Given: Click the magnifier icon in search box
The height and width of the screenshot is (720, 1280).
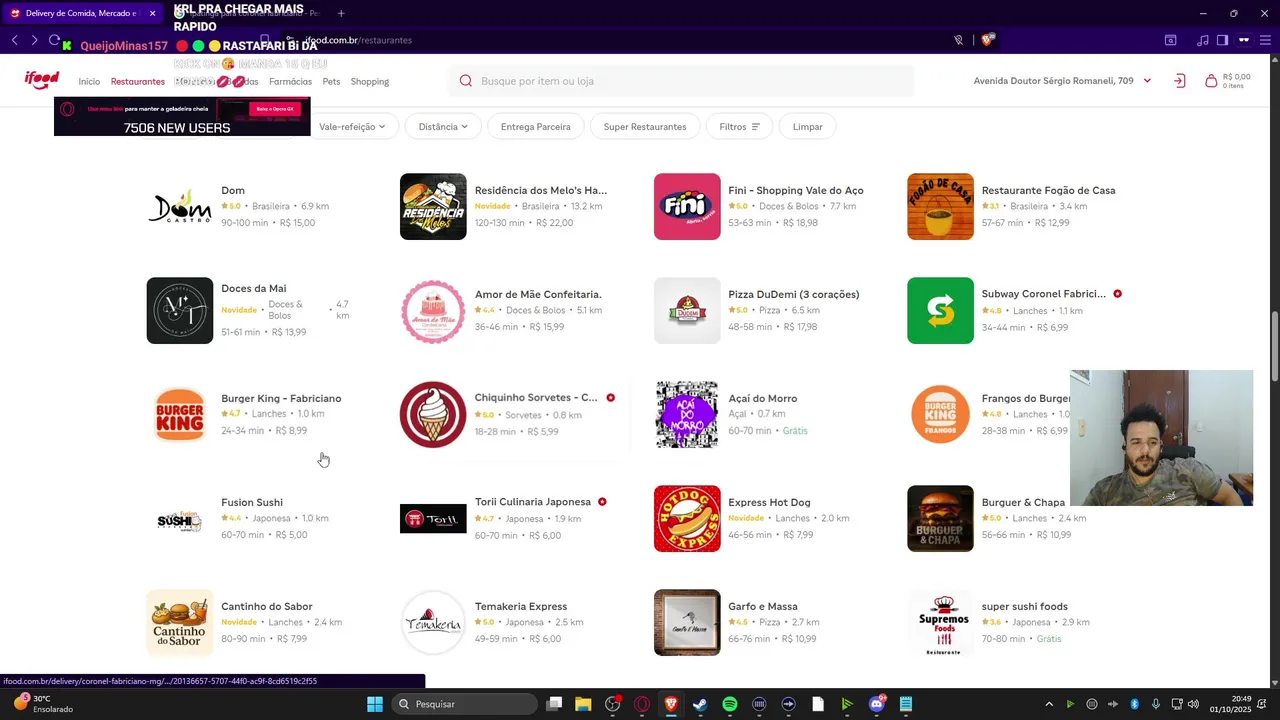Looking at the screenshot, I should tap(466, 81).
